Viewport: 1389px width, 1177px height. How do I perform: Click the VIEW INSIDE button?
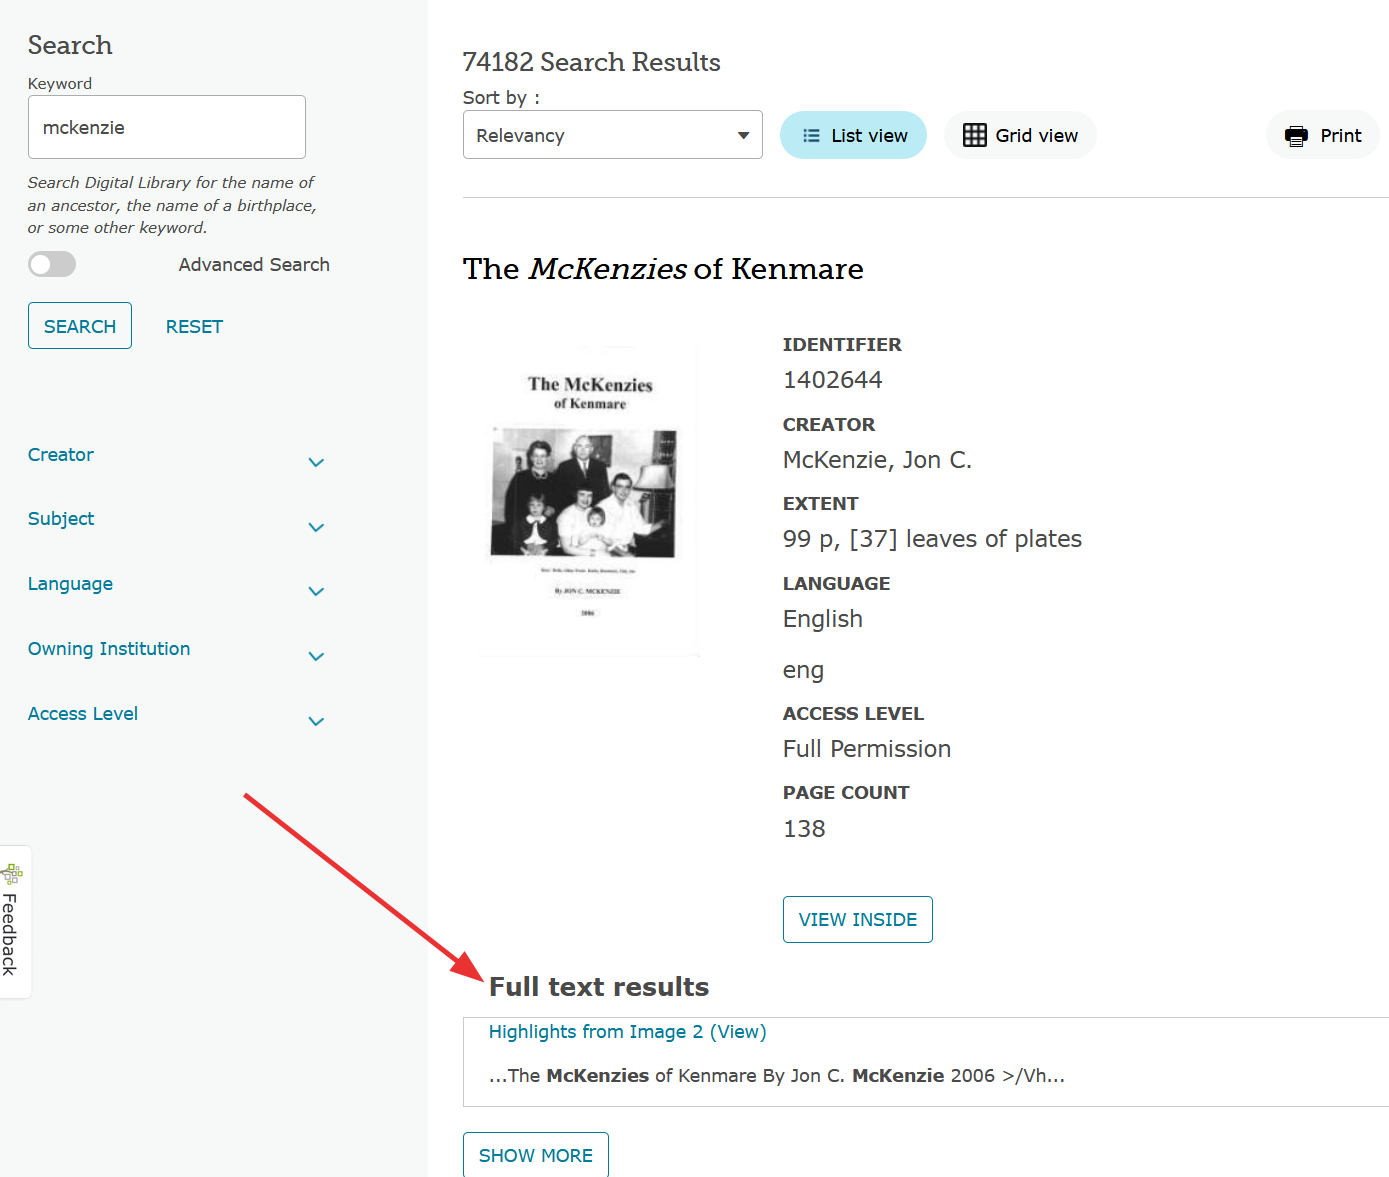coord(857,919)
